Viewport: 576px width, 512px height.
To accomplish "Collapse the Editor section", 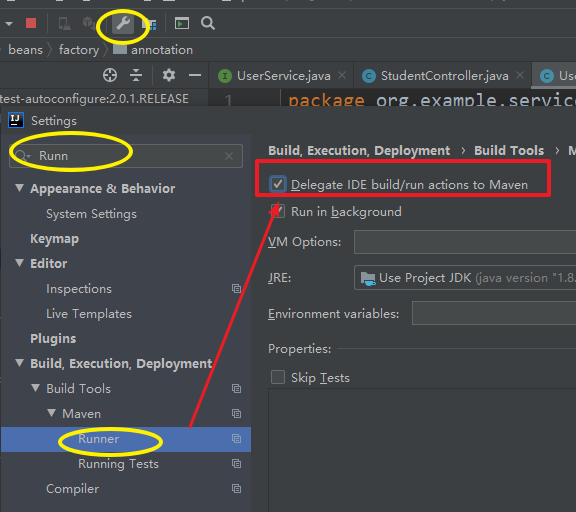I will click(20, 263).
